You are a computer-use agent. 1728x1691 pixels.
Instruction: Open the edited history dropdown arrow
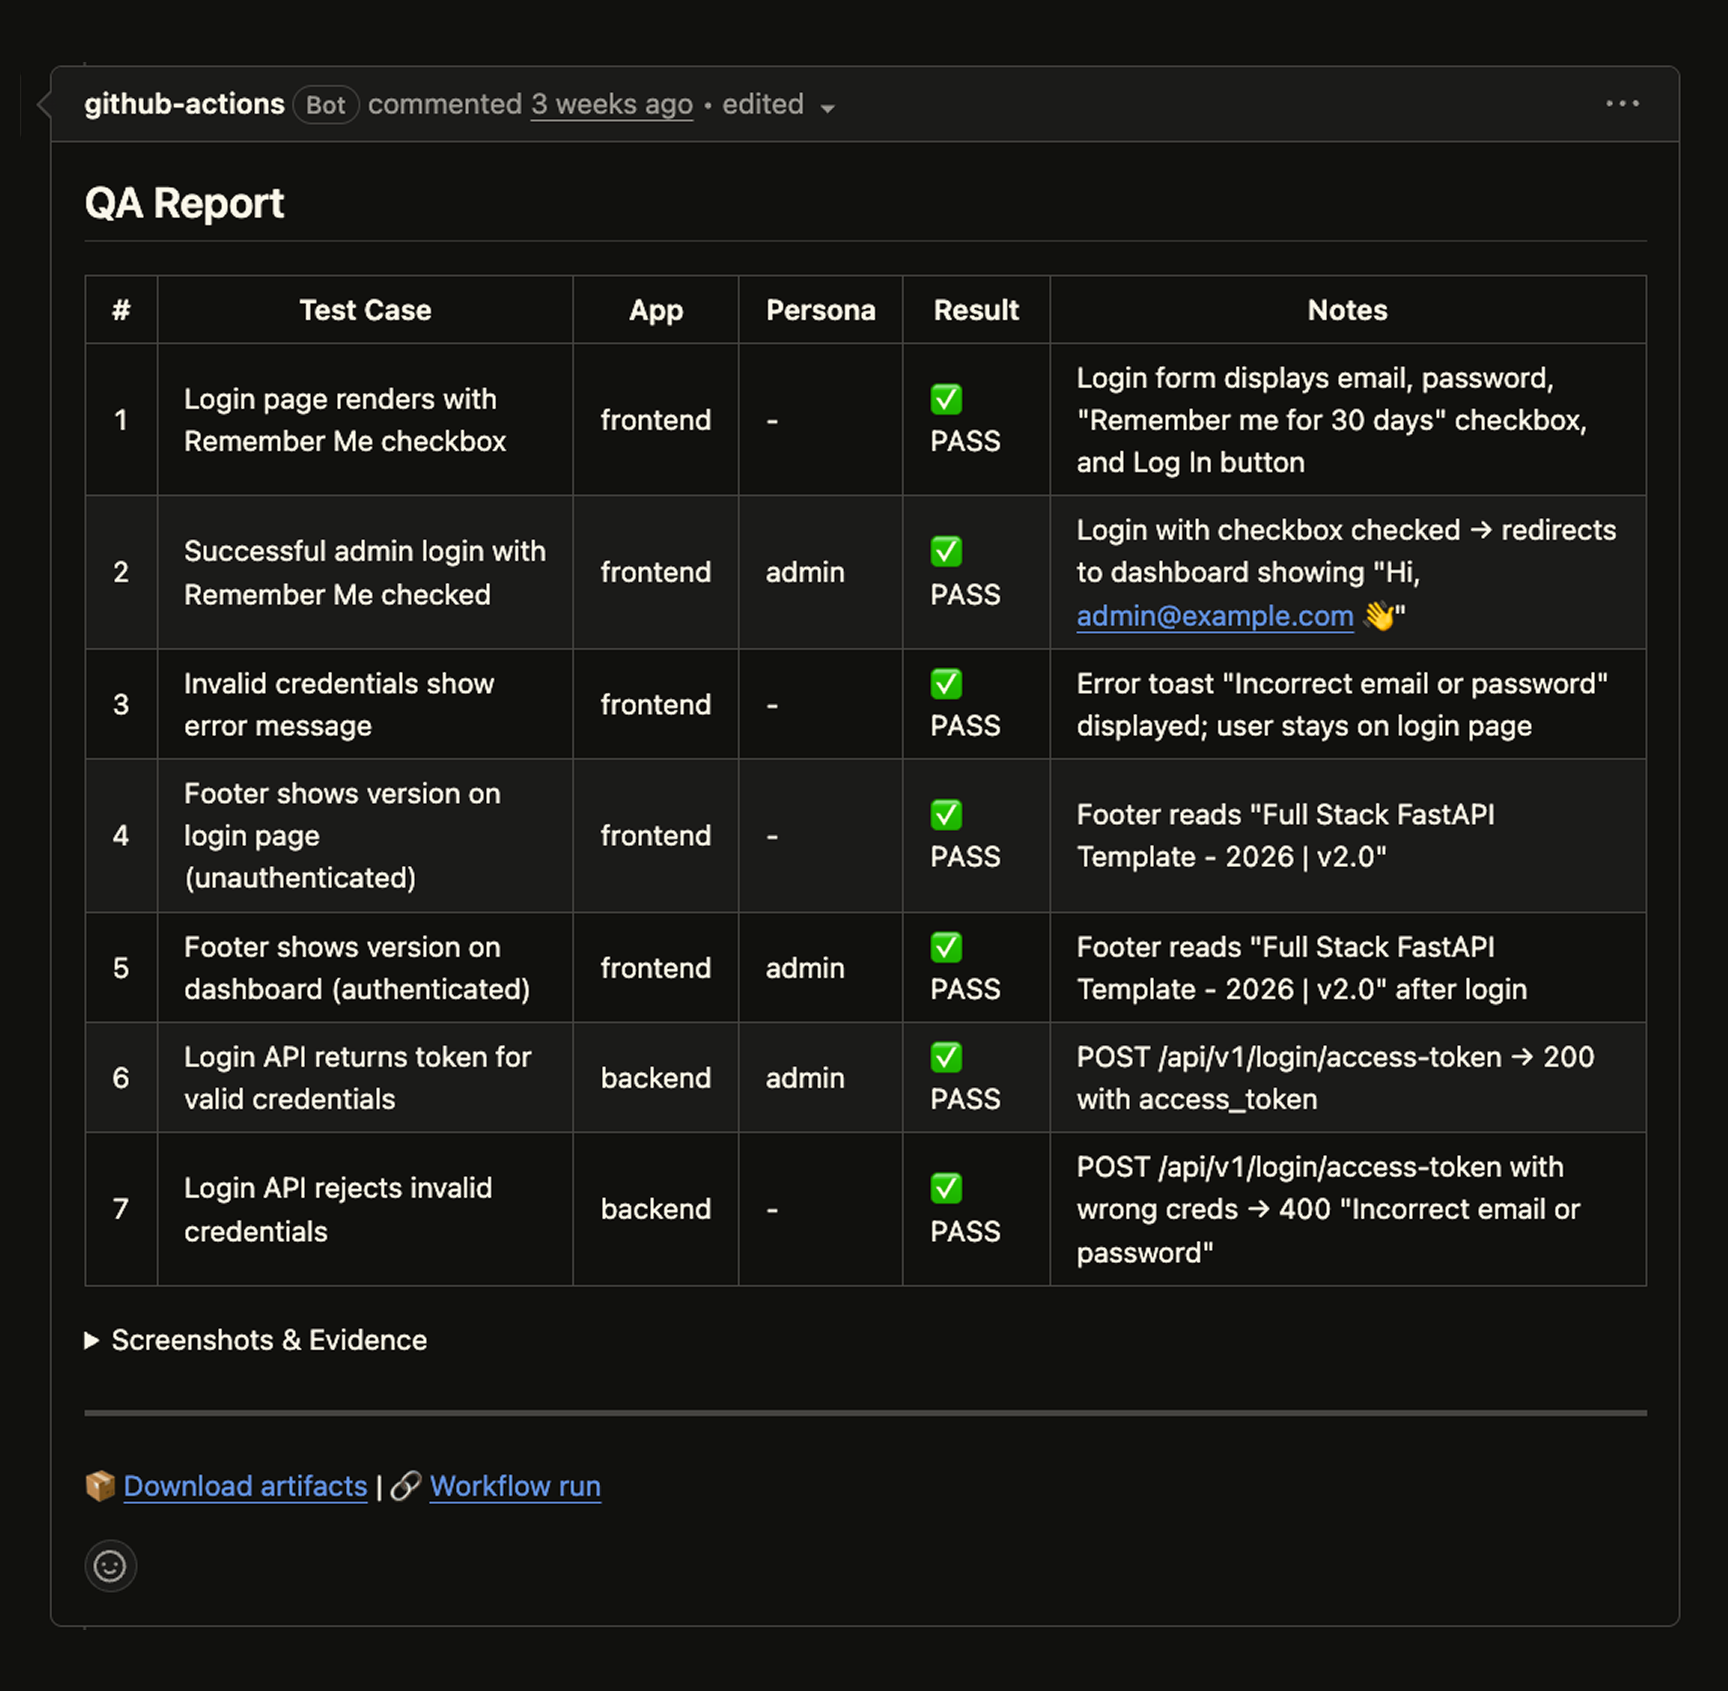coord(827,107)
